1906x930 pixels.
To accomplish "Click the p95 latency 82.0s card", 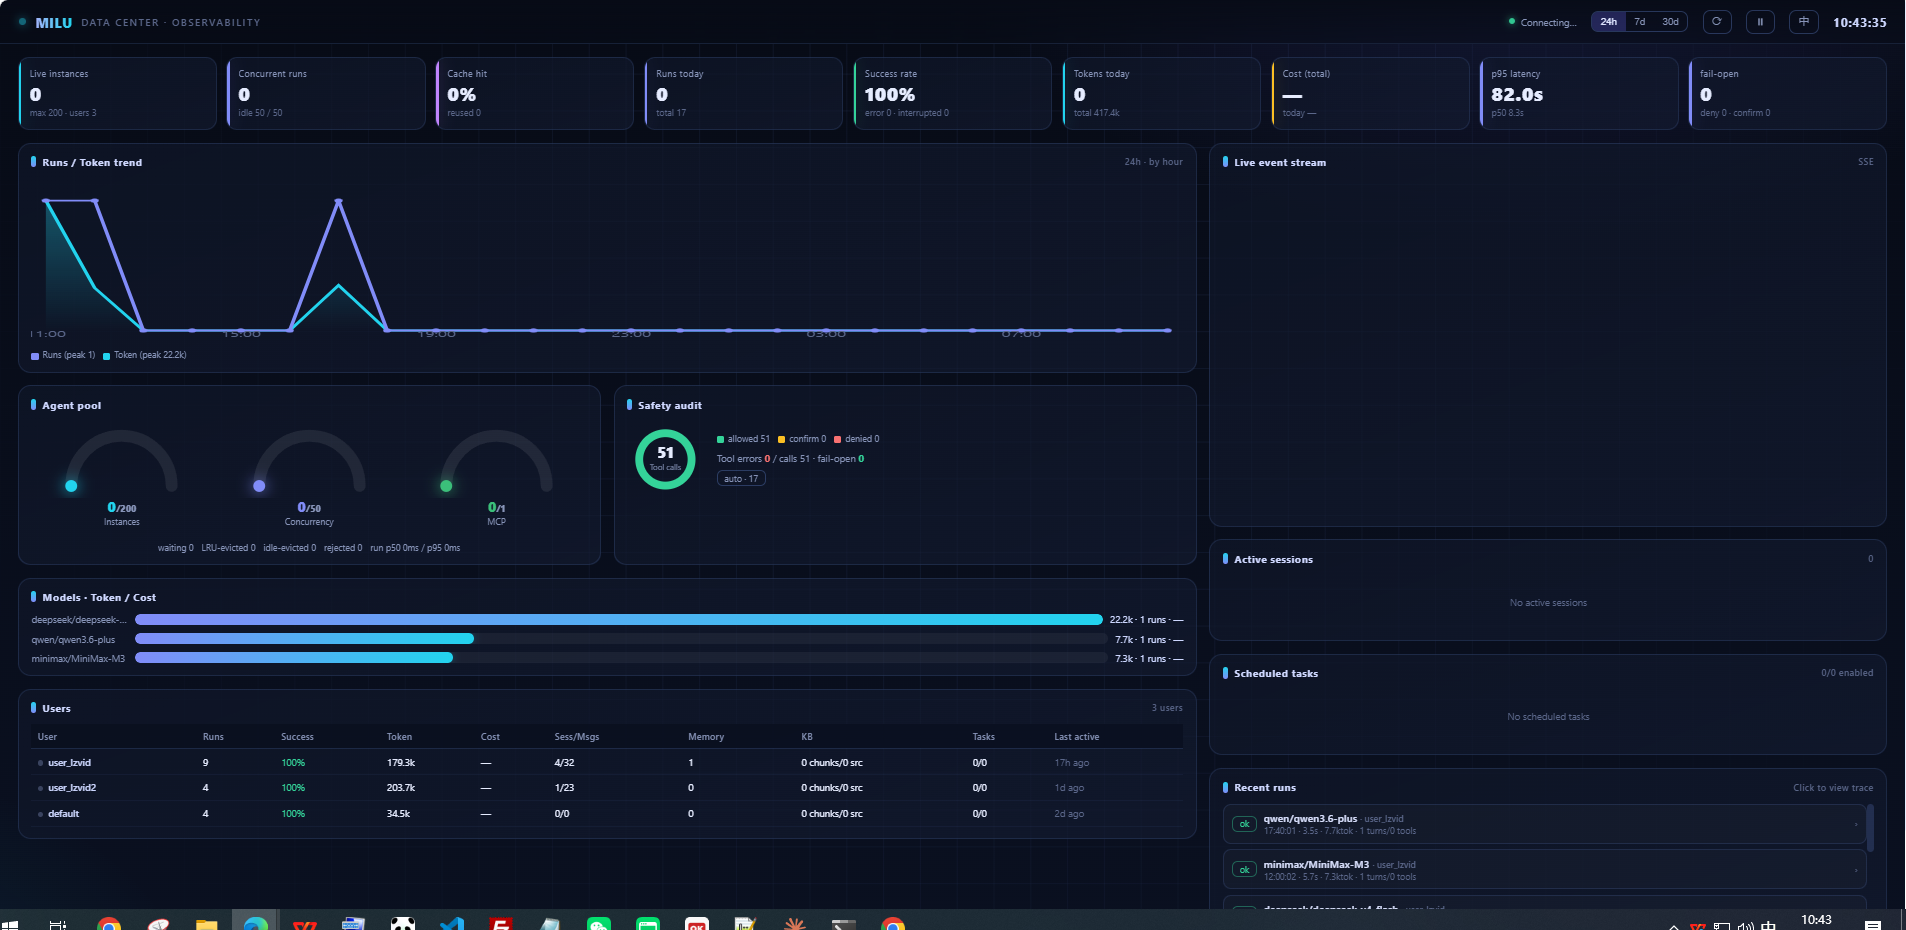I will 1579,93.
